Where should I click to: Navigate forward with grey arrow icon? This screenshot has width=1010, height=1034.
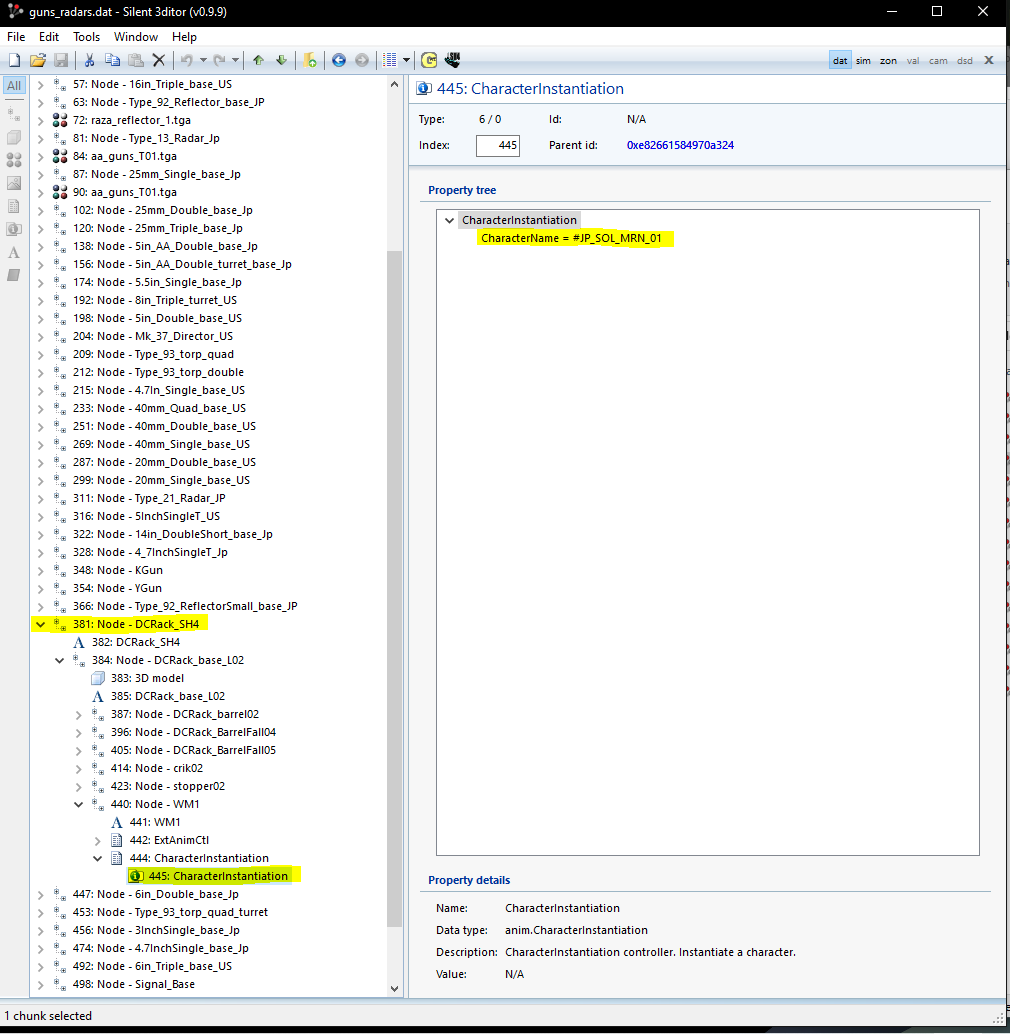tap(362, 61)
